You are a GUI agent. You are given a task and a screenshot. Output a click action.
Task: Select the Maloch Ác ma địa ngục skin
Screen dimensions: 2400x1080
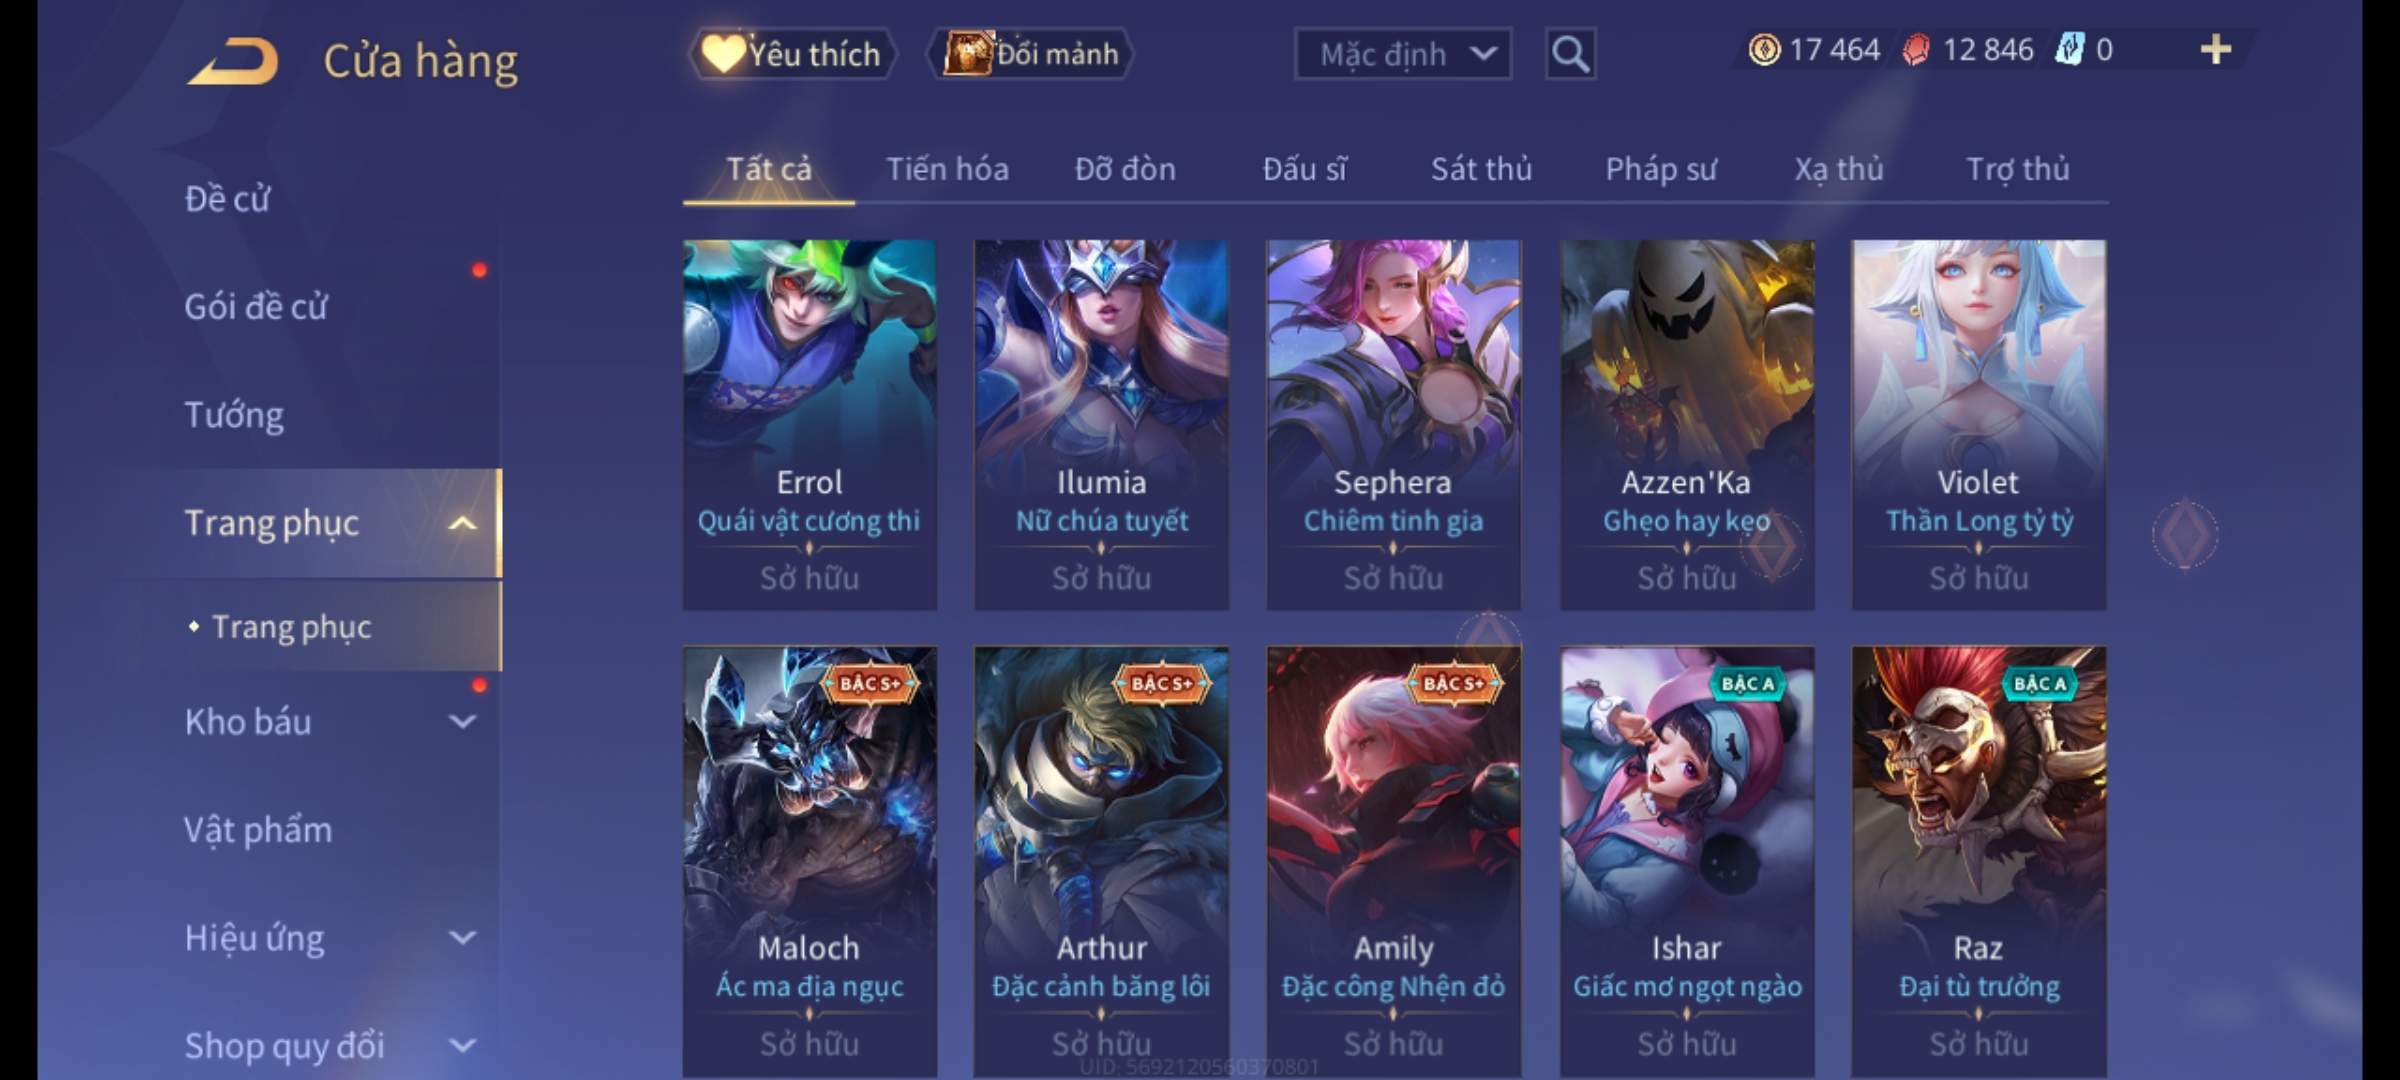pyautogui.click(x=809, y=861)
